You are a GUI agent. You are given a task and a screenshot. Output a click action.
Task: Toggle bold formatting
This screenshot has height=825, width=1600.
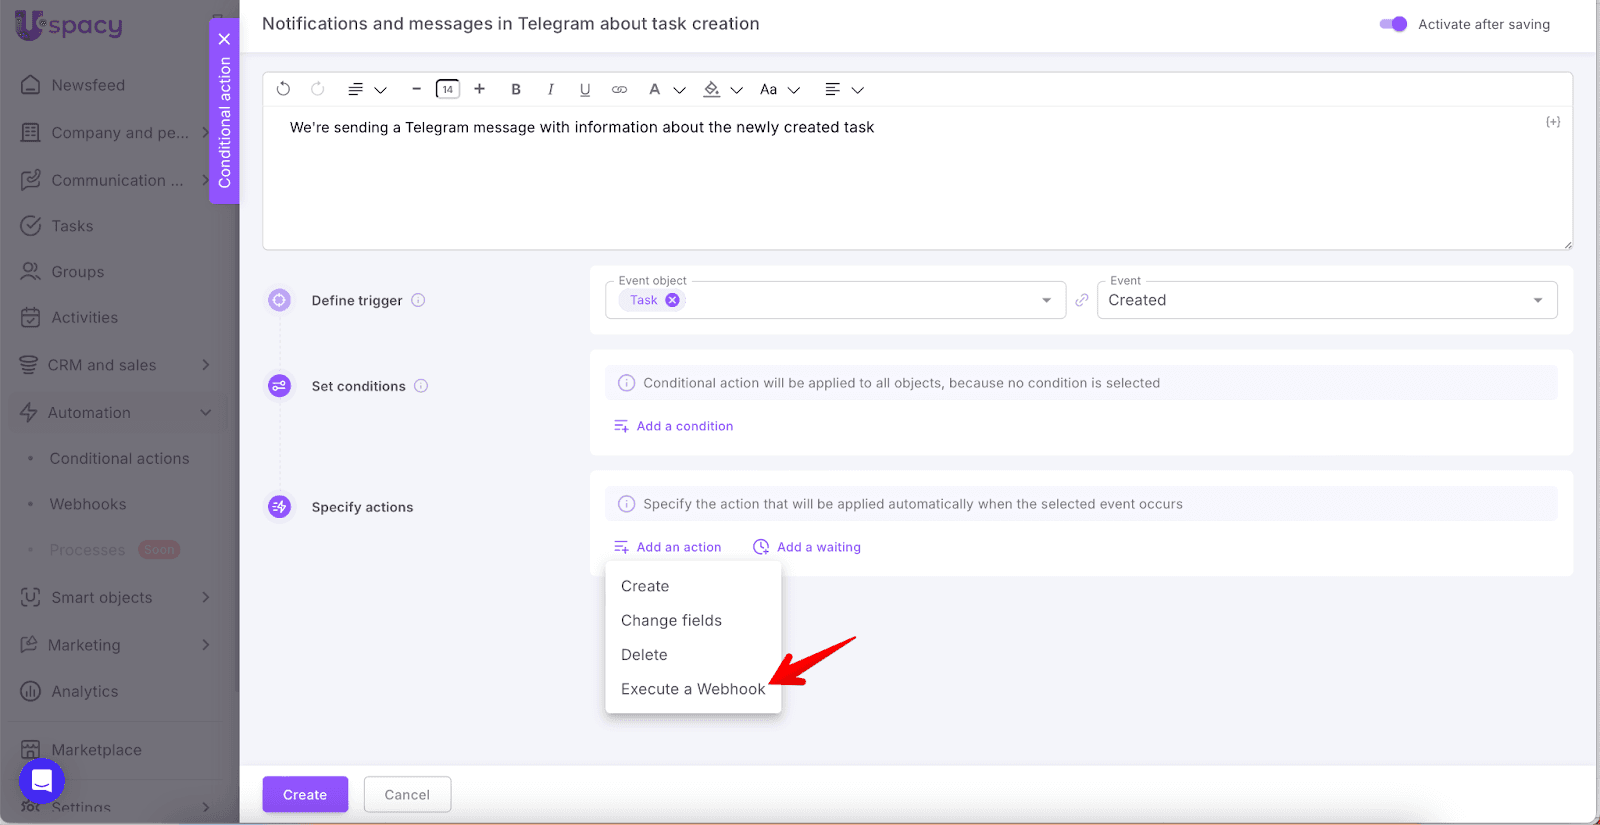click(516, 89)
